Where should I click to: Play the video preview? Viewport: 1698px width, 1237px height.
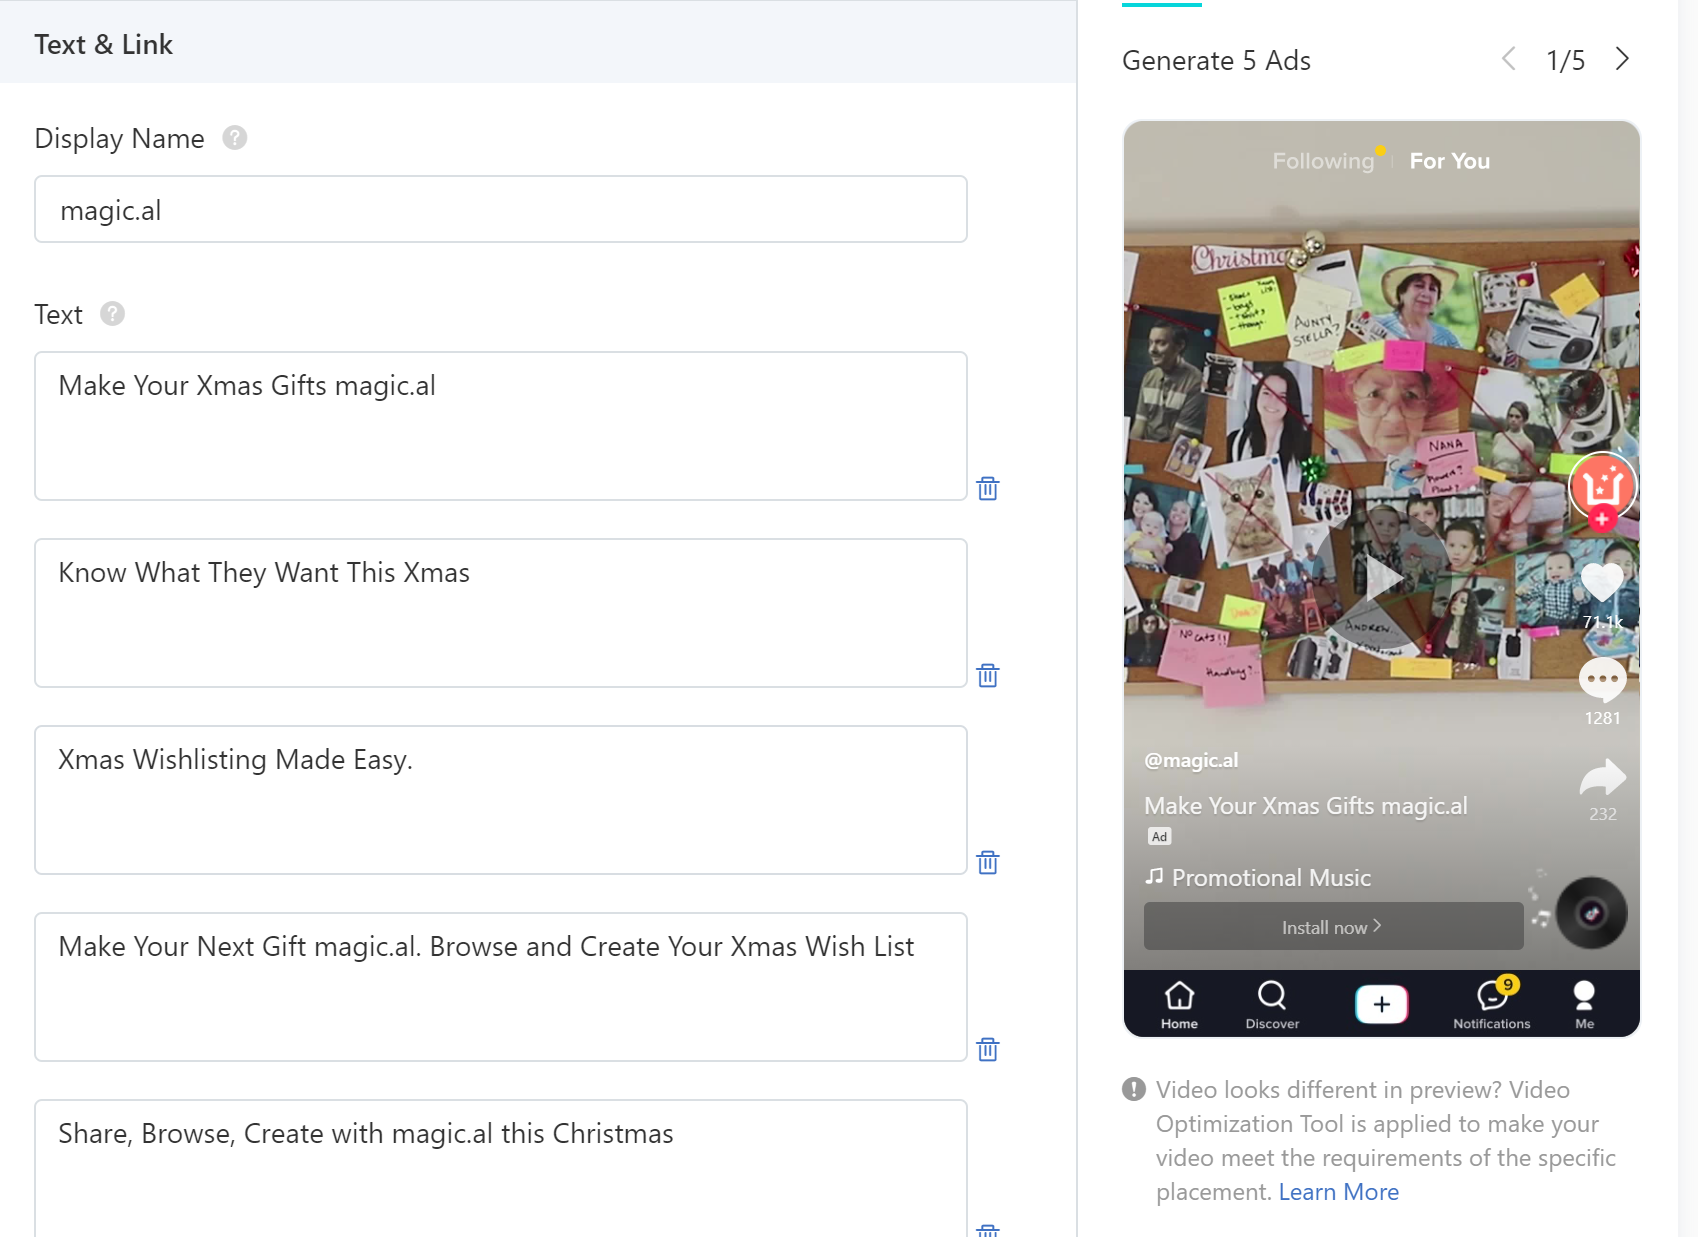click(1382, 578)
